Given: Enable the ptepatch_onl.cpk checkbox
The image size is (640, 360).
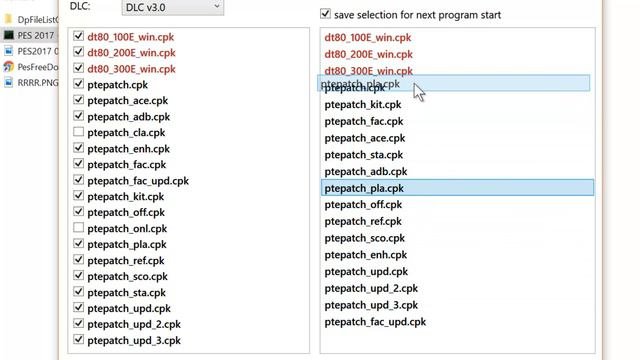Looking at the screenshot, I should [x=78, y=227].
